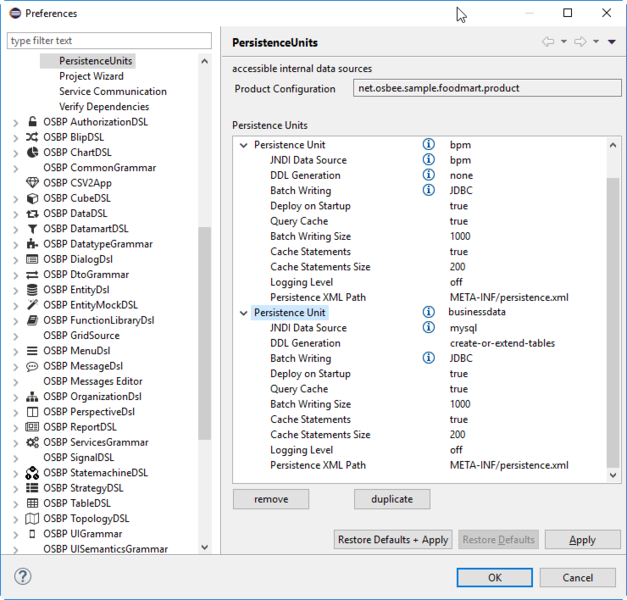This screenshot has height=600, width=627.
Task: Open the help question mark icon
Action: pyautogui.click(x=23, y=576)
